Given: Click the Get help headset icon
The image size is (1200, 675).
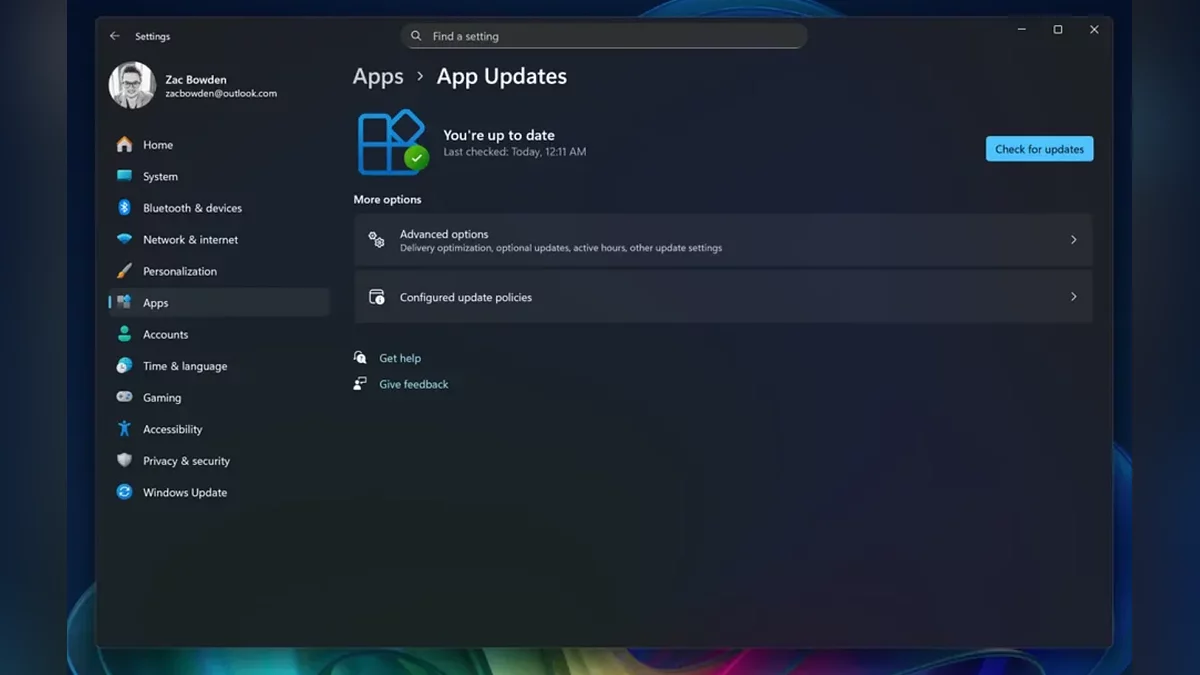Looking at the screenshot, I should [x=360, y=358].
